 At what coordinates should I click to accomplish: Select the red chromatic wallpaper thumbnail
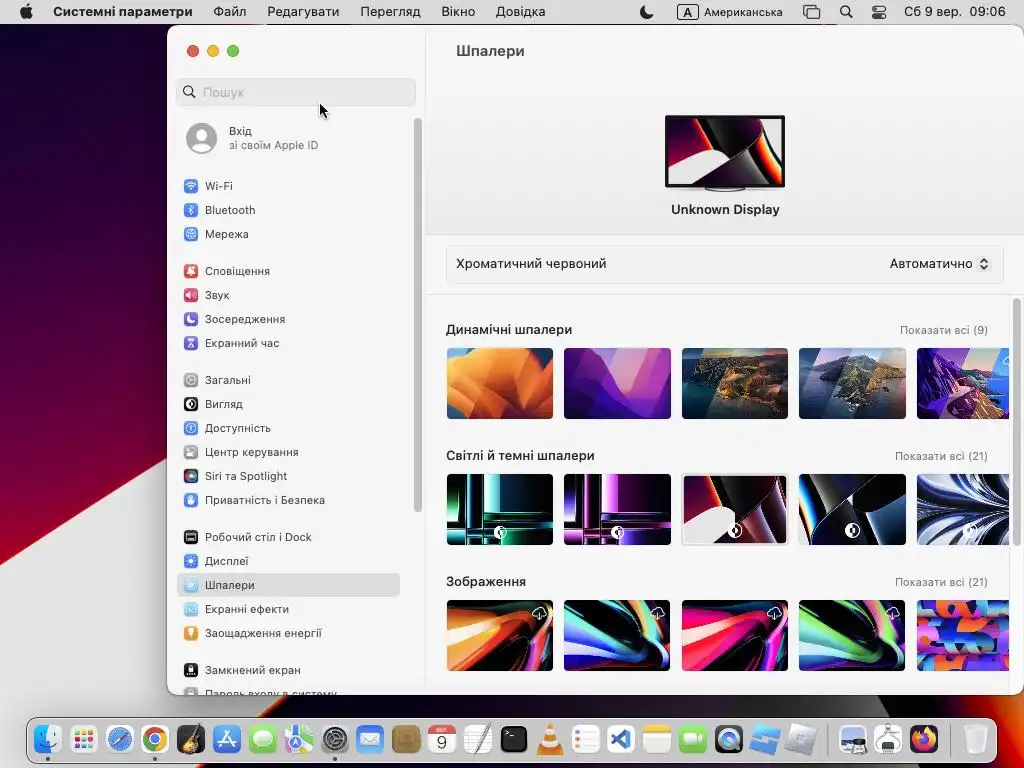[735, 509]
